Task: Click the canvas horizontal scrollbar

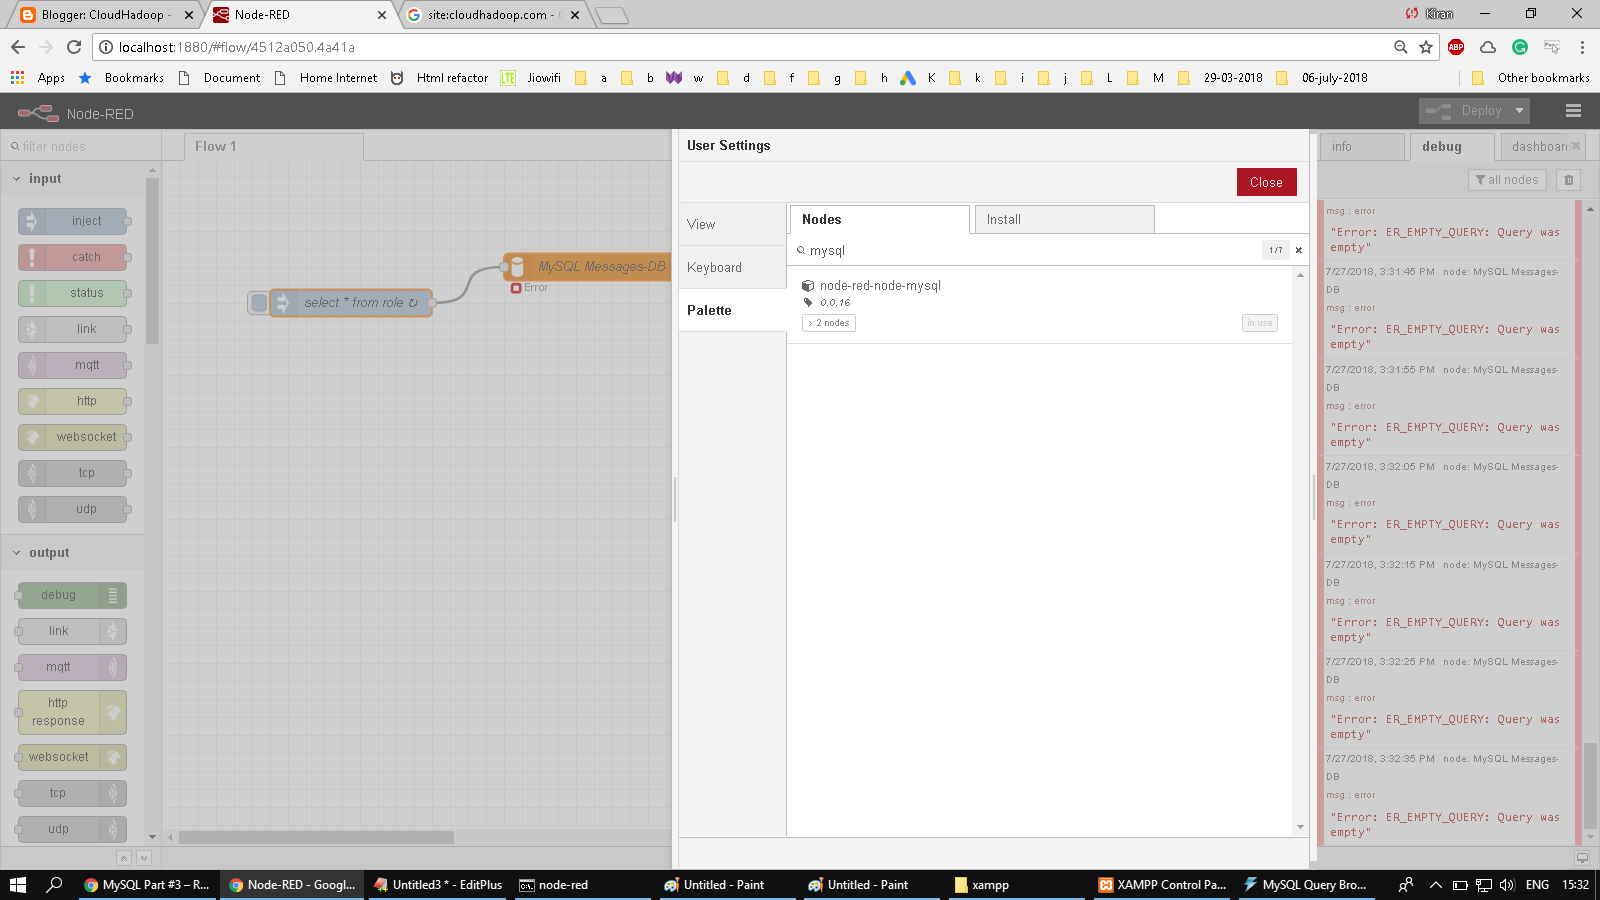Action: (316, 837)
